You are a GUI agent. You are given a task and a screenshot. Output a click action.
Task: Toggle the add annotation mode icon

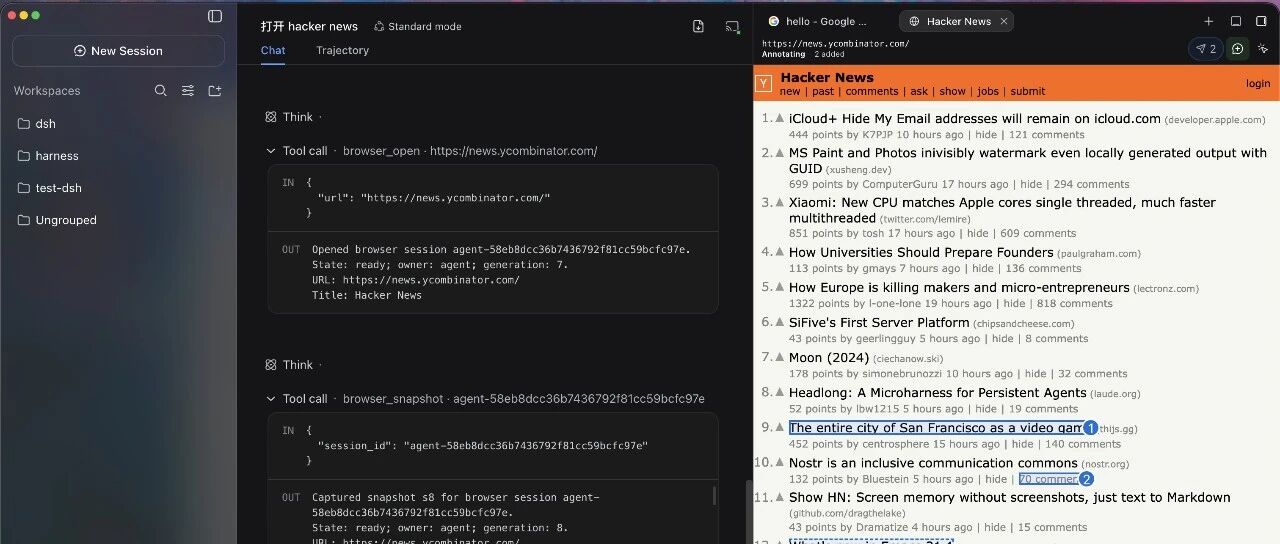1238,49
